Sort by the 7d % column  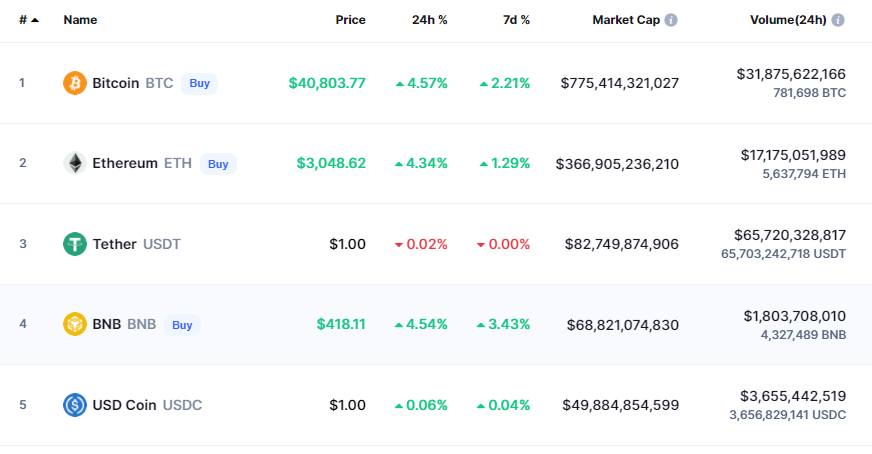coord(516,20)
